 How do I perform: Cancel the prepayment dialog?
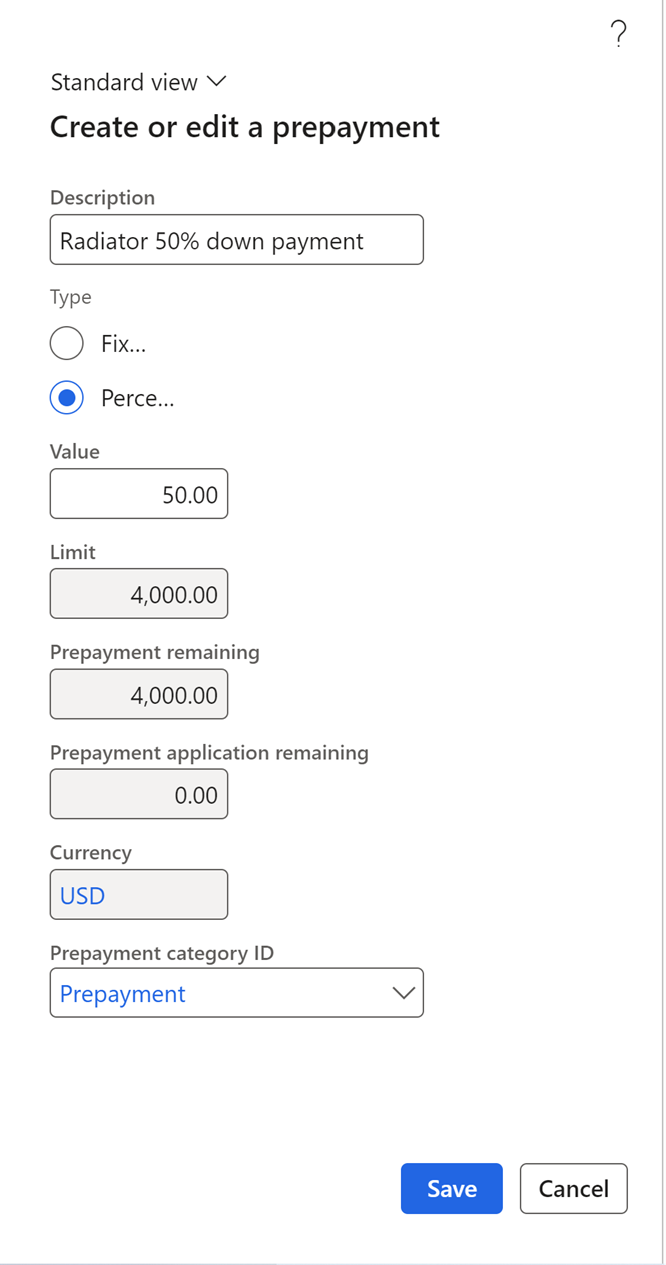[x=574, y=1188]
